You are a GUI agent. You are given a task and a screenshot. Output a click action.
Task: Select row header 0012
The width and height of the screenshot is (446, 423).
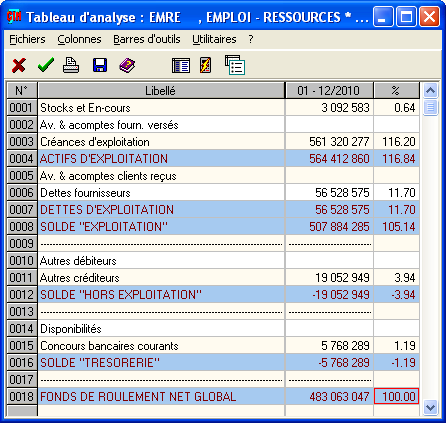click(x=22, y=295)
